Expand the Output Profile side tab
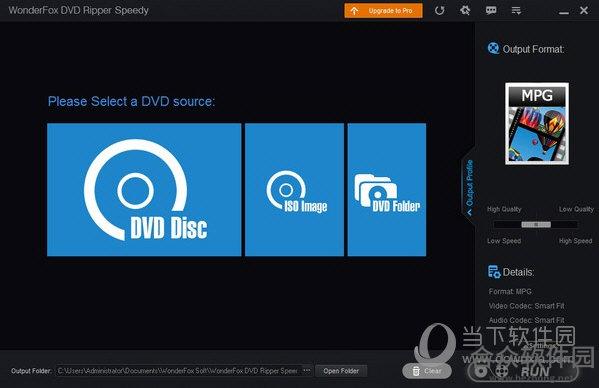This screenshot has width=599, height=388. (469, 187)
